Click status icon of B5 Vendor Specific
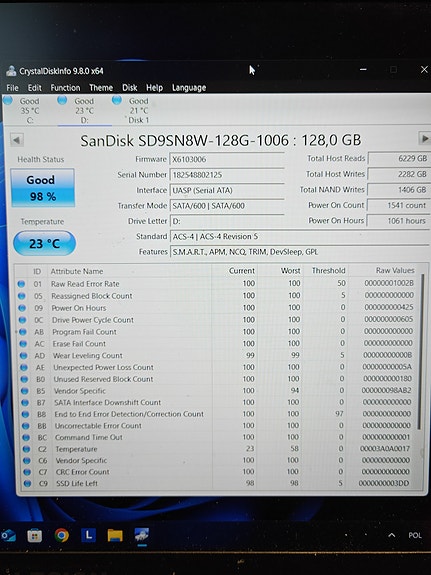This screenshot has height=575, width=431. point(25,391)
